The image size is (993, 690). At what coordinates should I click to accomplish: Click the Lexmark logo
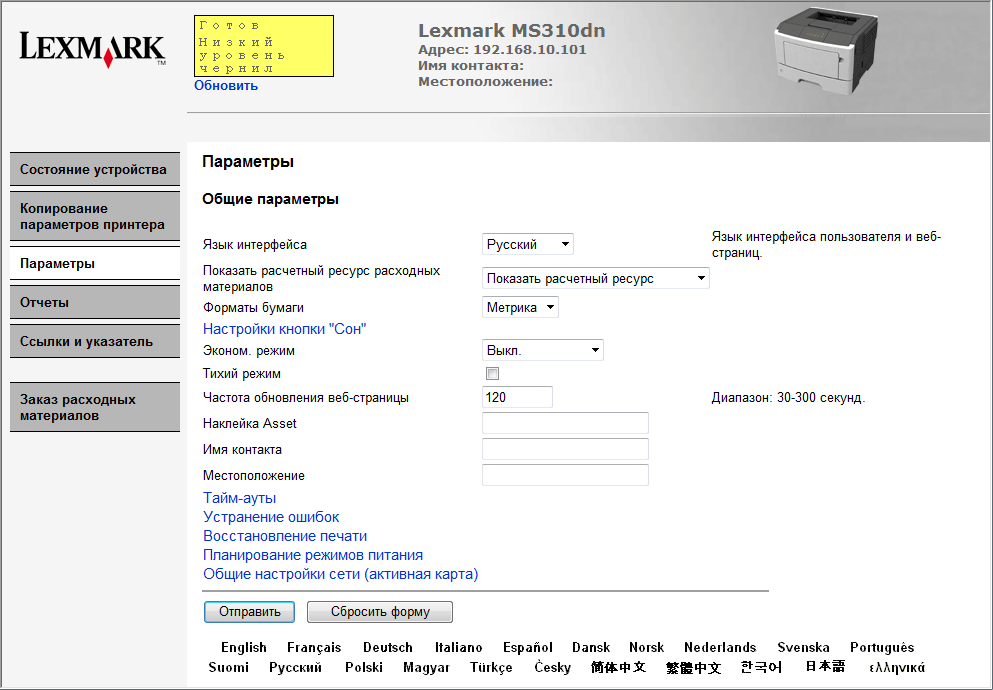coord(92,49)
